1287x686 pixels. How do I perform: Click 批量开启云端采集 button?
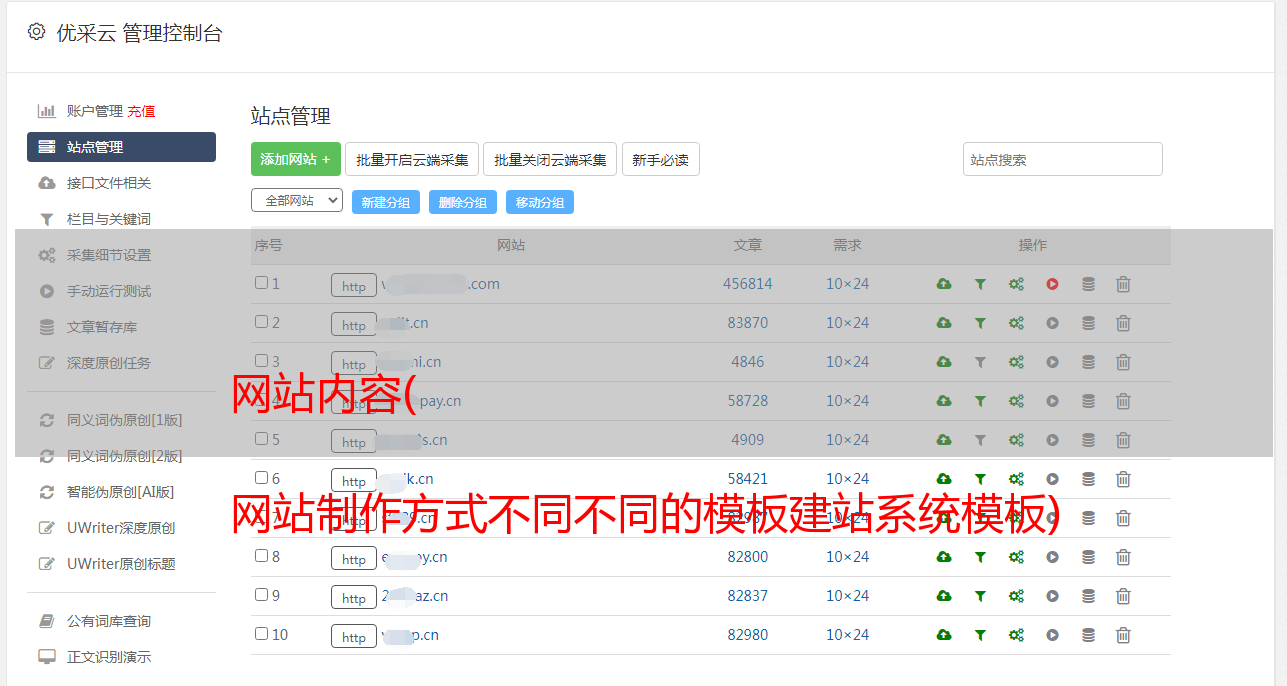point(412,159)
